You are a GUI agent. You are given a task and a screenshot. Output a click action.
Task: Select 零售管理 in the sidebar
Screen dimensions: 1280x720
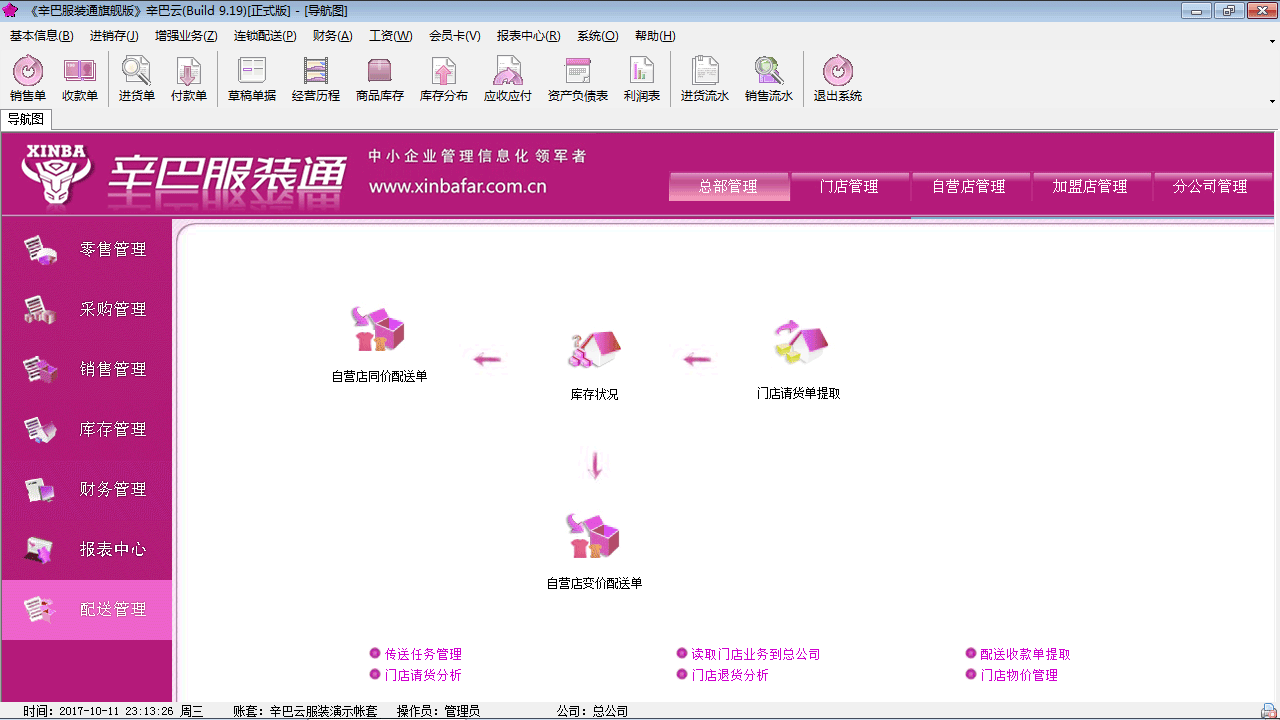coord(86,250)
